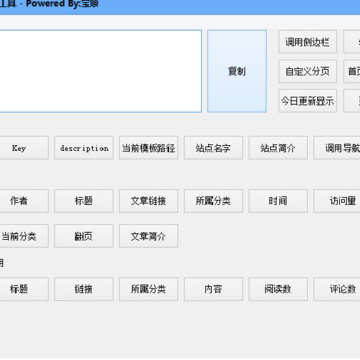Click the 标题 button beside 作者
Screen dimensions: 360x360
(x=84, y=201)
